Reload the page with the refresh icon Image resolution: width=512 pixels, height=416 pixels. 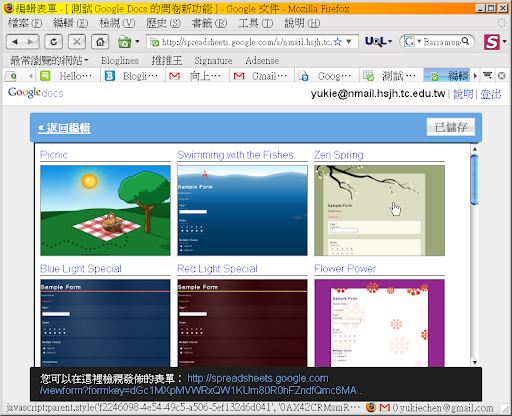click(53, 42)
